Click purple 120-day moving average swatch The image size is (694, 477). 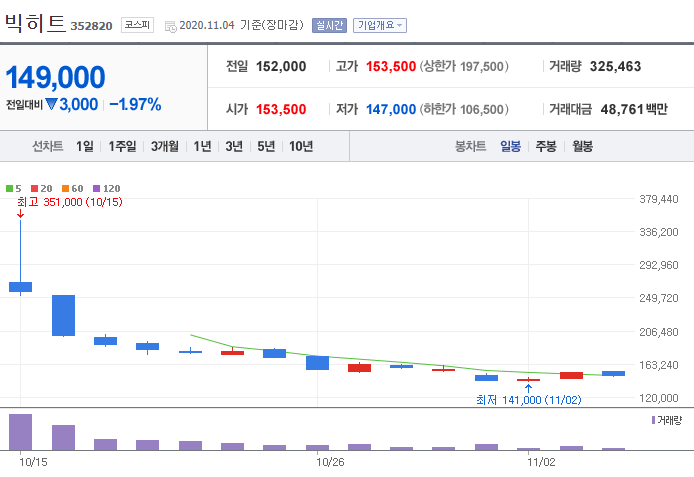(x=96, y=188)
